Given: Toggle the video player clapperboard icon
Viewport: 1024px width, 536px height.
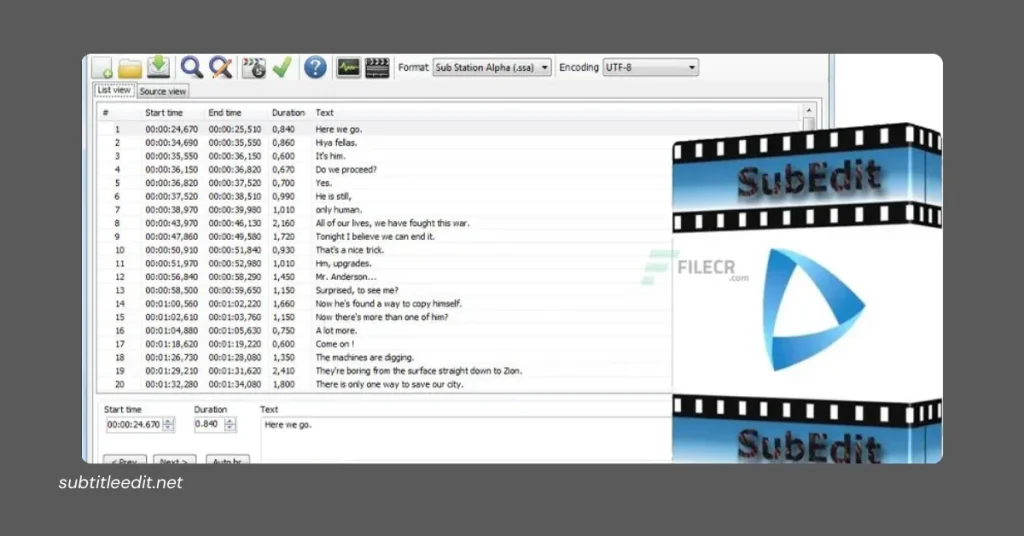Looking at the screenshot, I should tap(377, 67).
